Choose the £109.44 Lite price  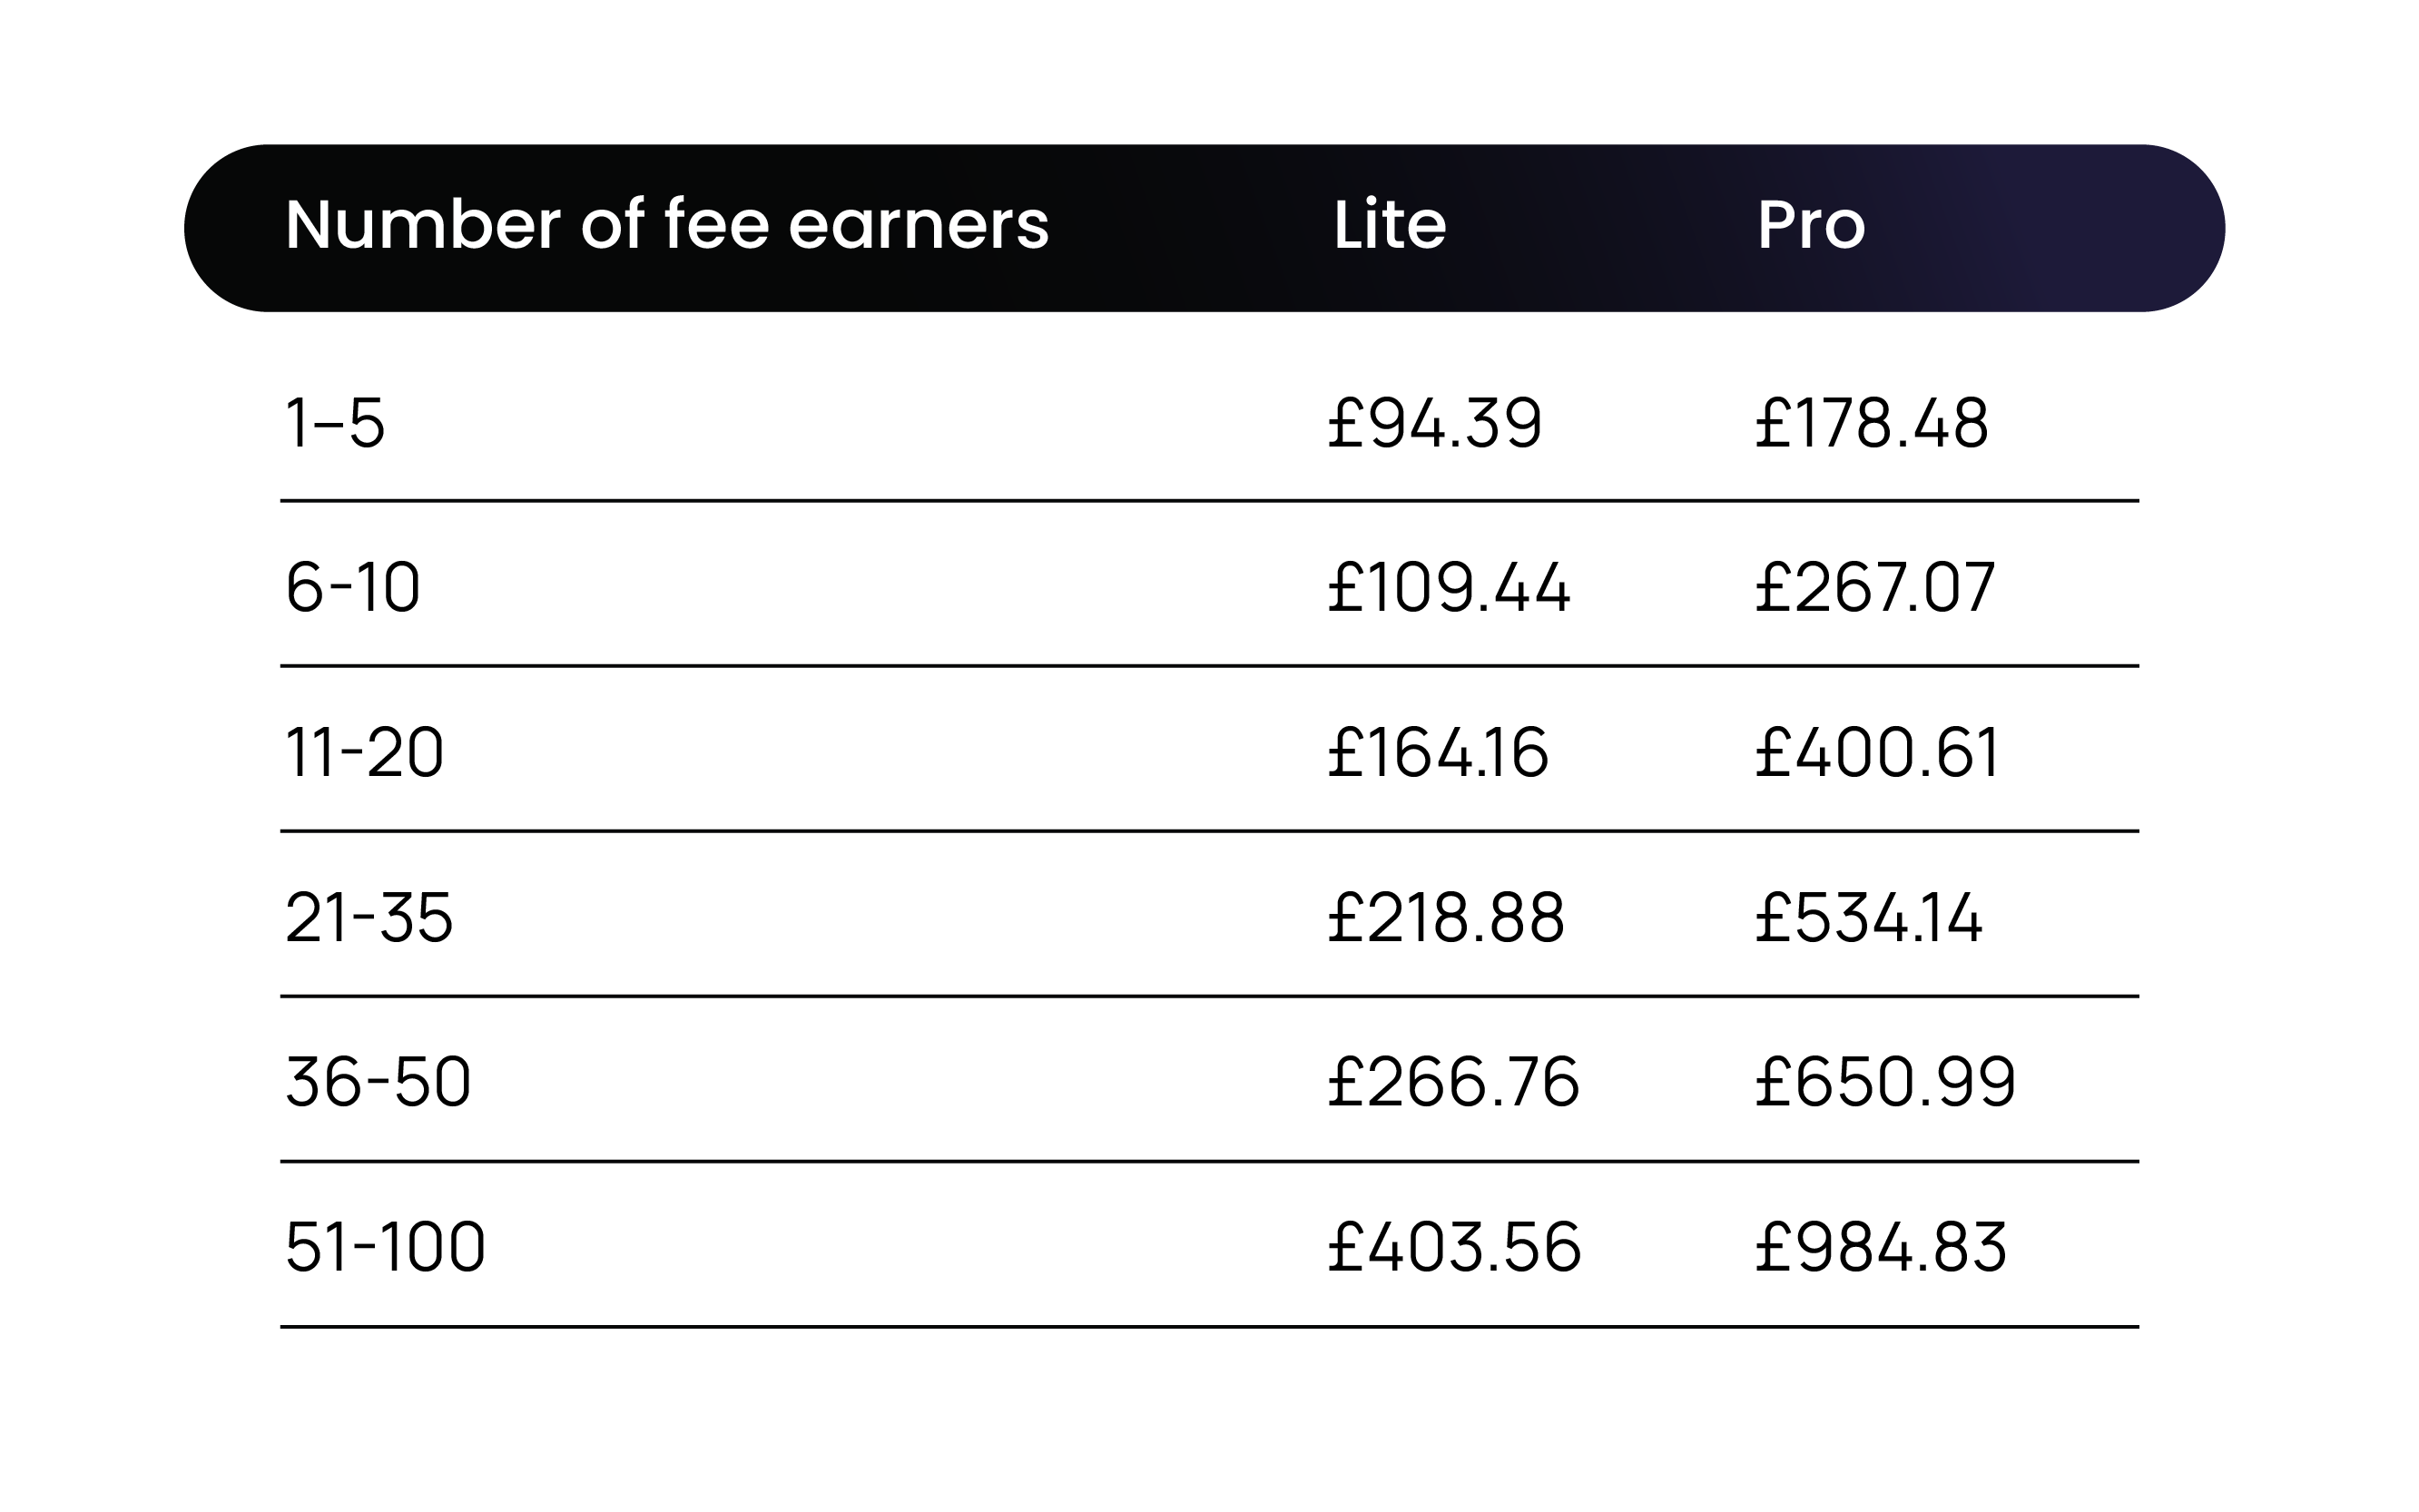pos(1448,587)
